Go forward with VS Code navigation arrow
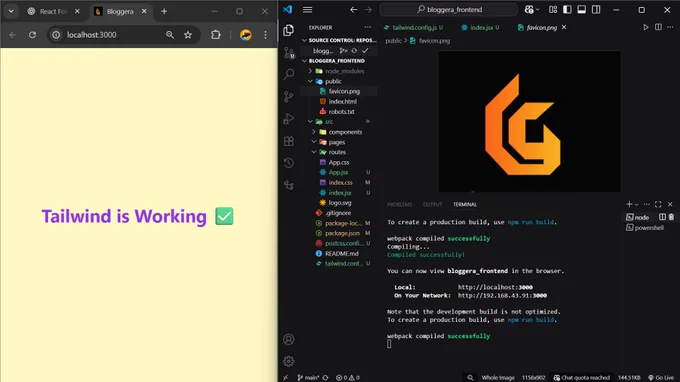 pyautogui.click(x=368, y=10)
